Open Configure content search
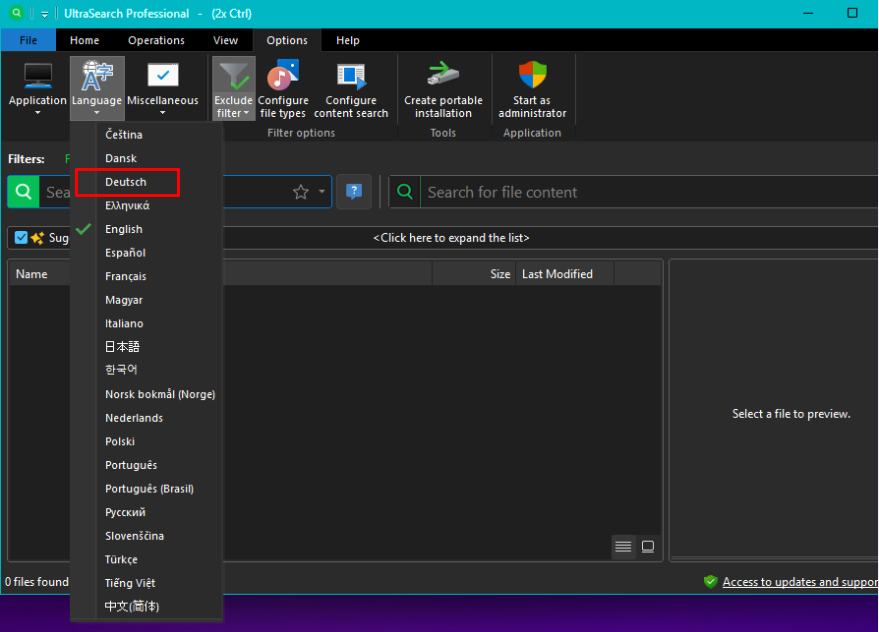Image resolution: width=879 pixels, height=632 pixels. [351, 77]
